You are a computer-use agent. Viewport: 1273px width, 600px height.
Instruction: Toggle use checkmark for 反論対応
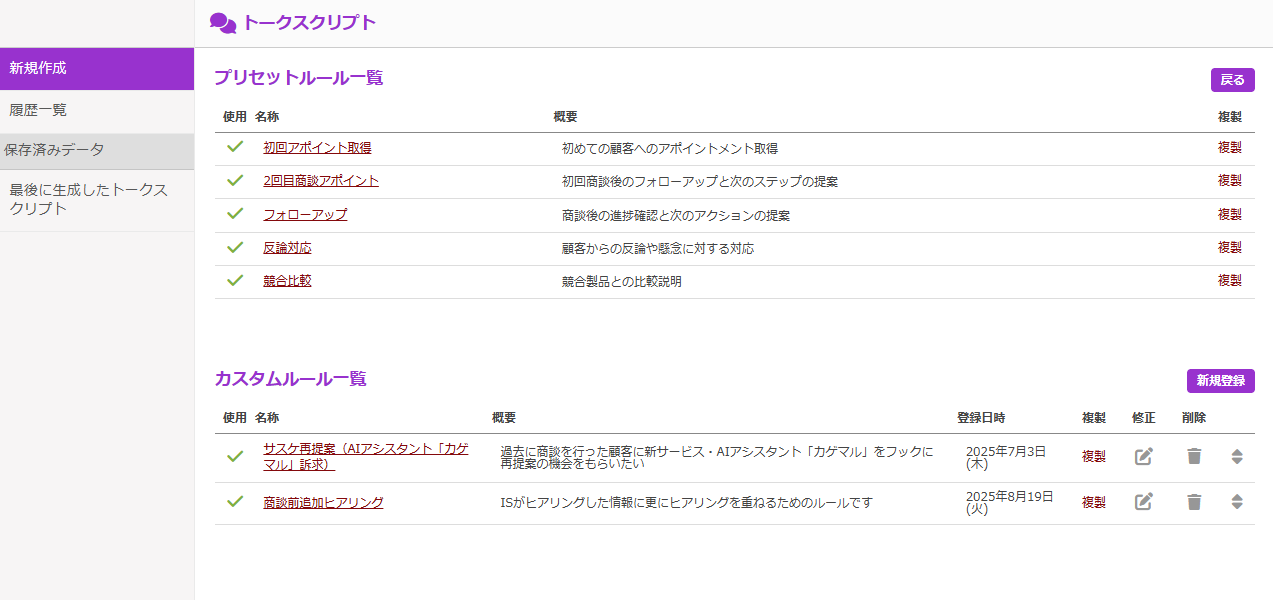pos(235,247)
